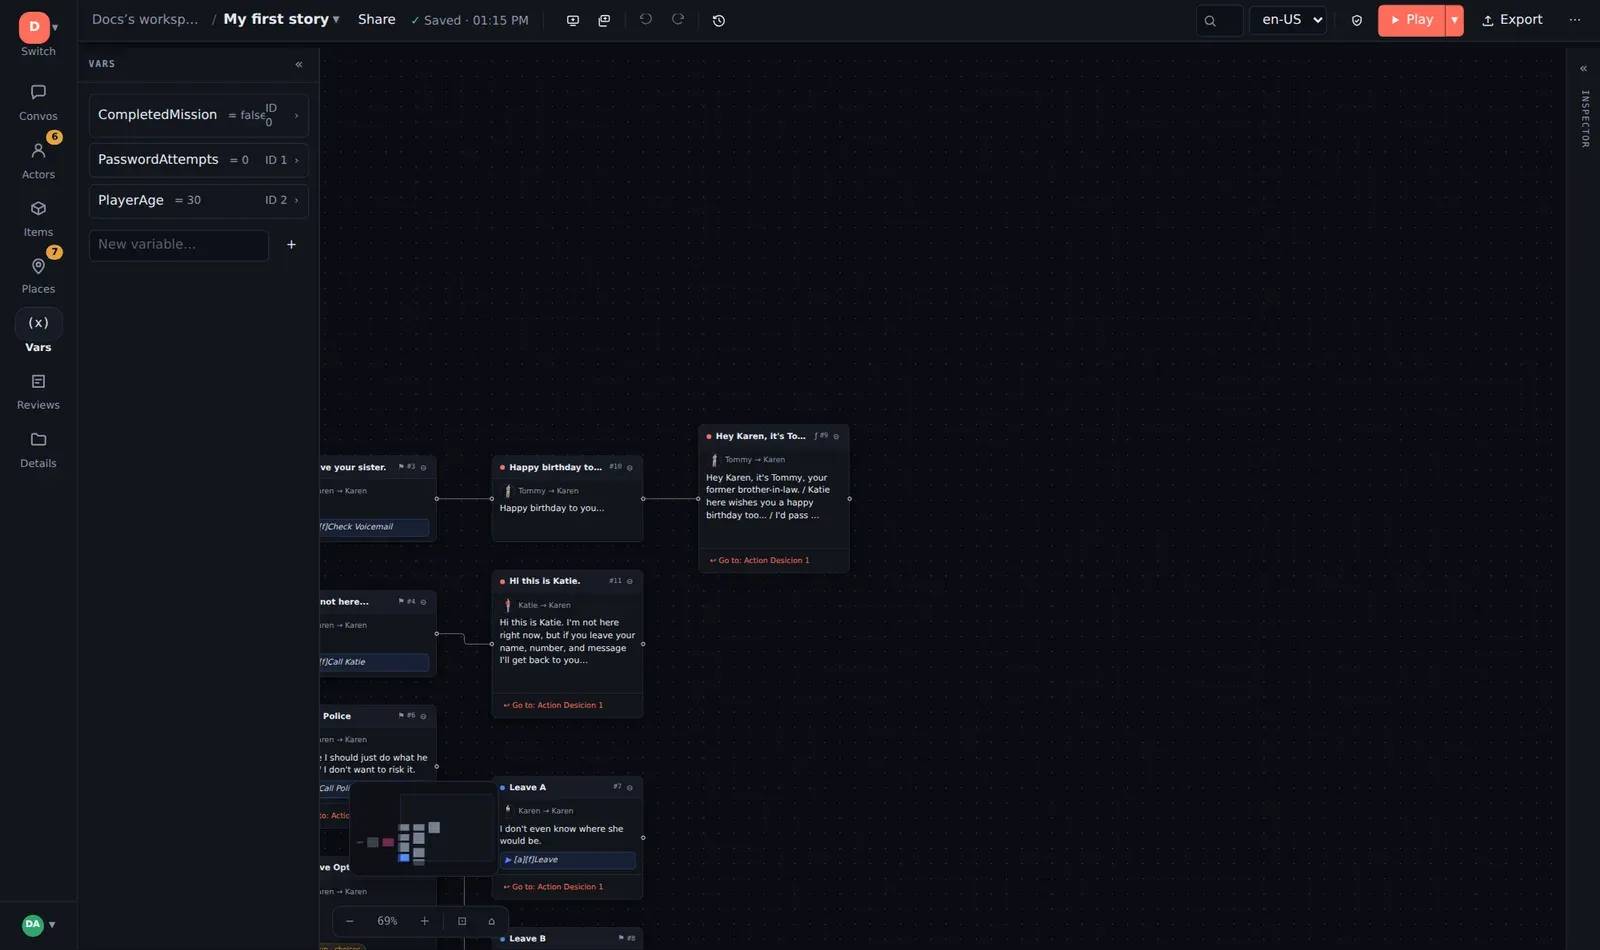Click Go to link in Hey Karen node
The image size is (1600, 950).
point(760,560)
